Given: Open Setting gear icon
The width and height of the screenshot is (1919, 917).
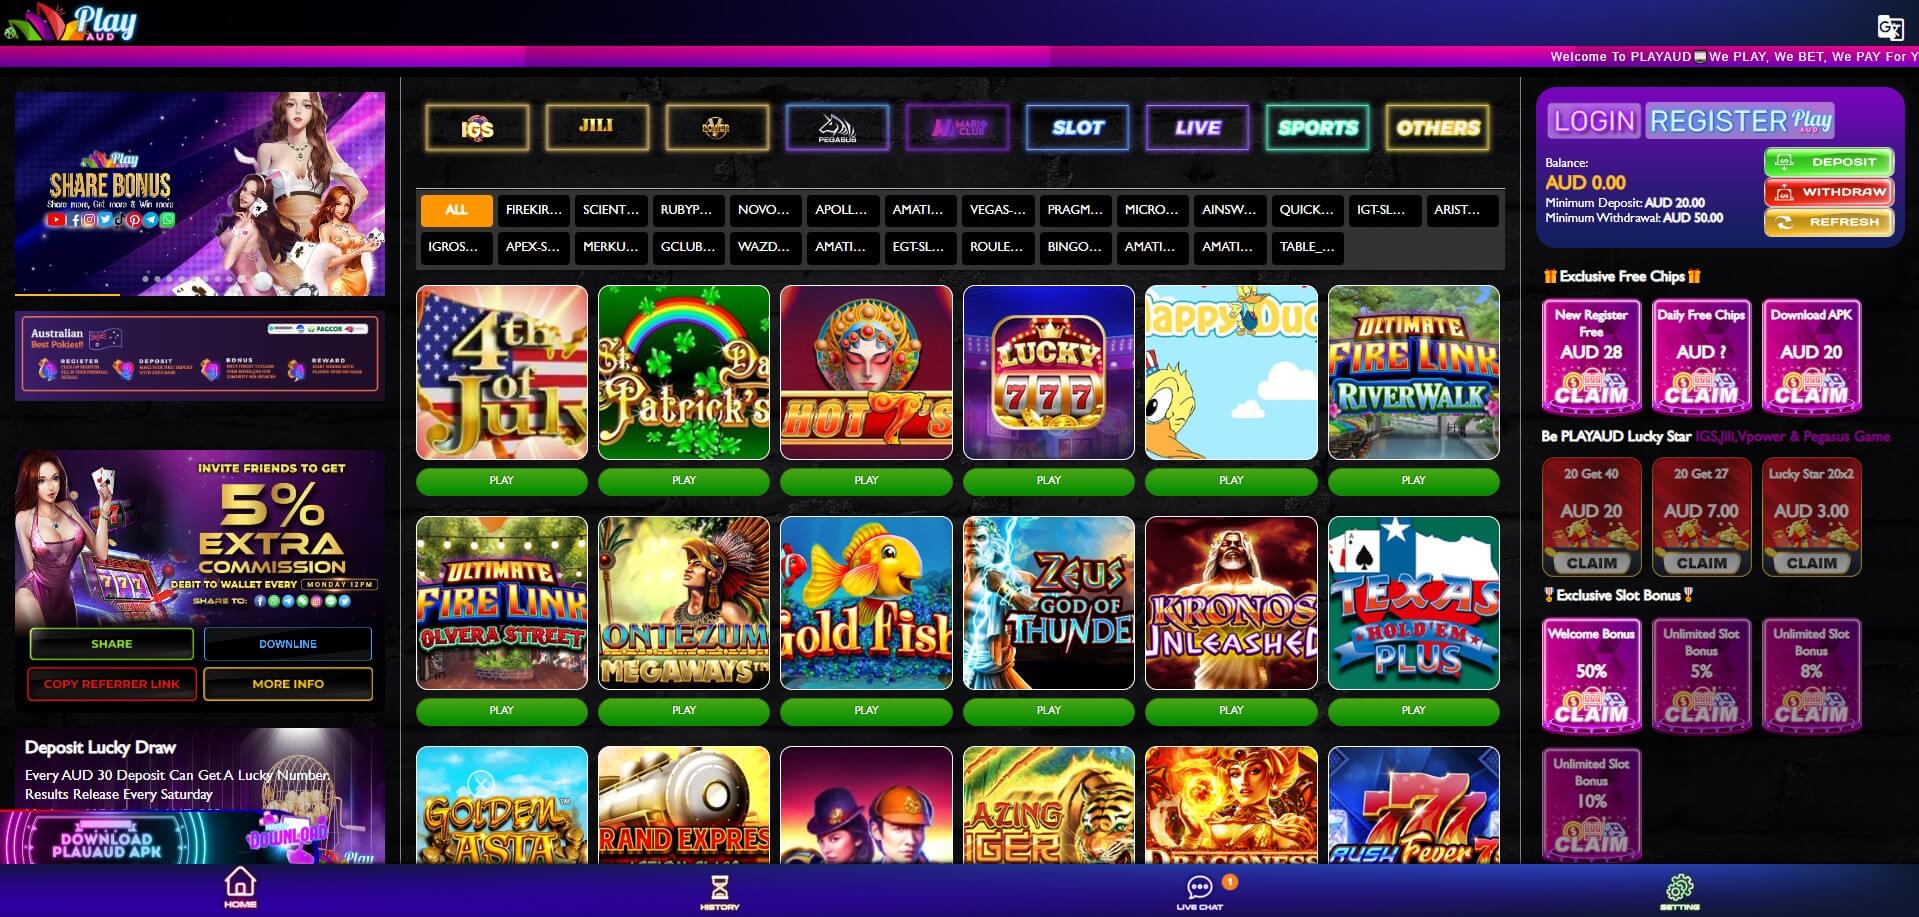Looking at the screenshot, I should tap(1679, 890).
